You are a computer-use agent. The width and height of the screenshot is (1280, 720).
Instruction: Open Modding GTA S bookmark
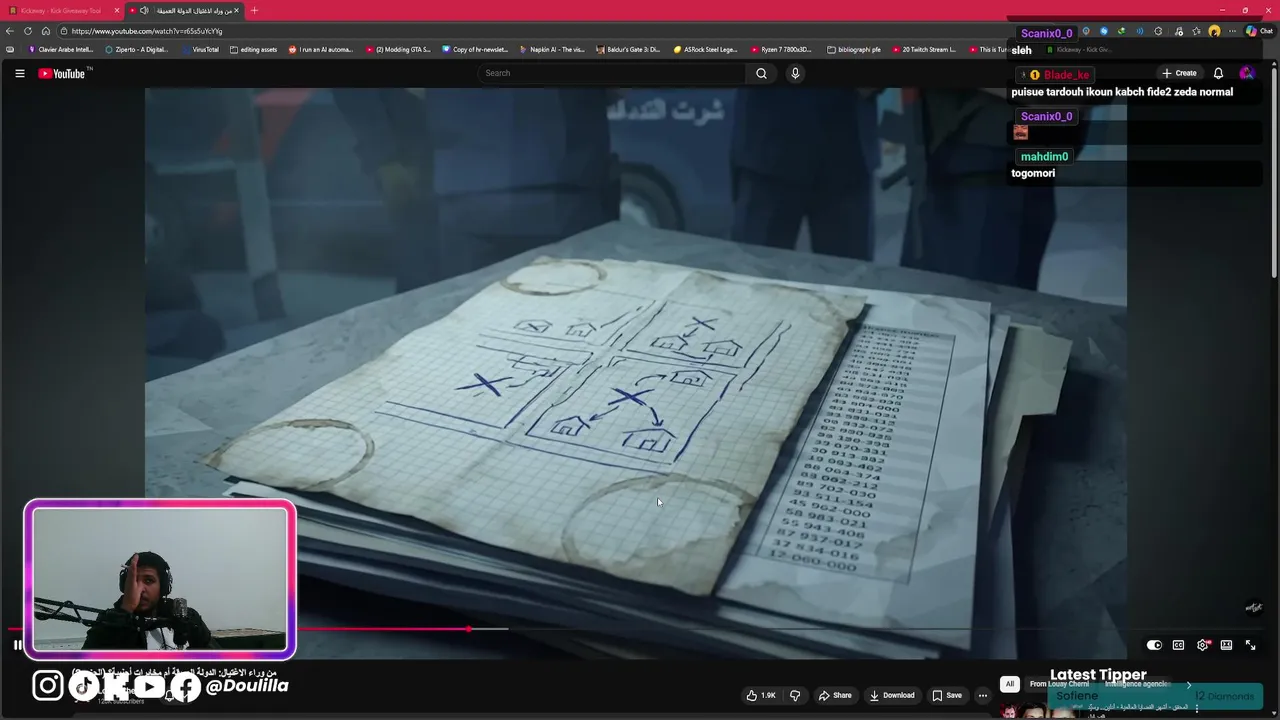pos(398,49)
